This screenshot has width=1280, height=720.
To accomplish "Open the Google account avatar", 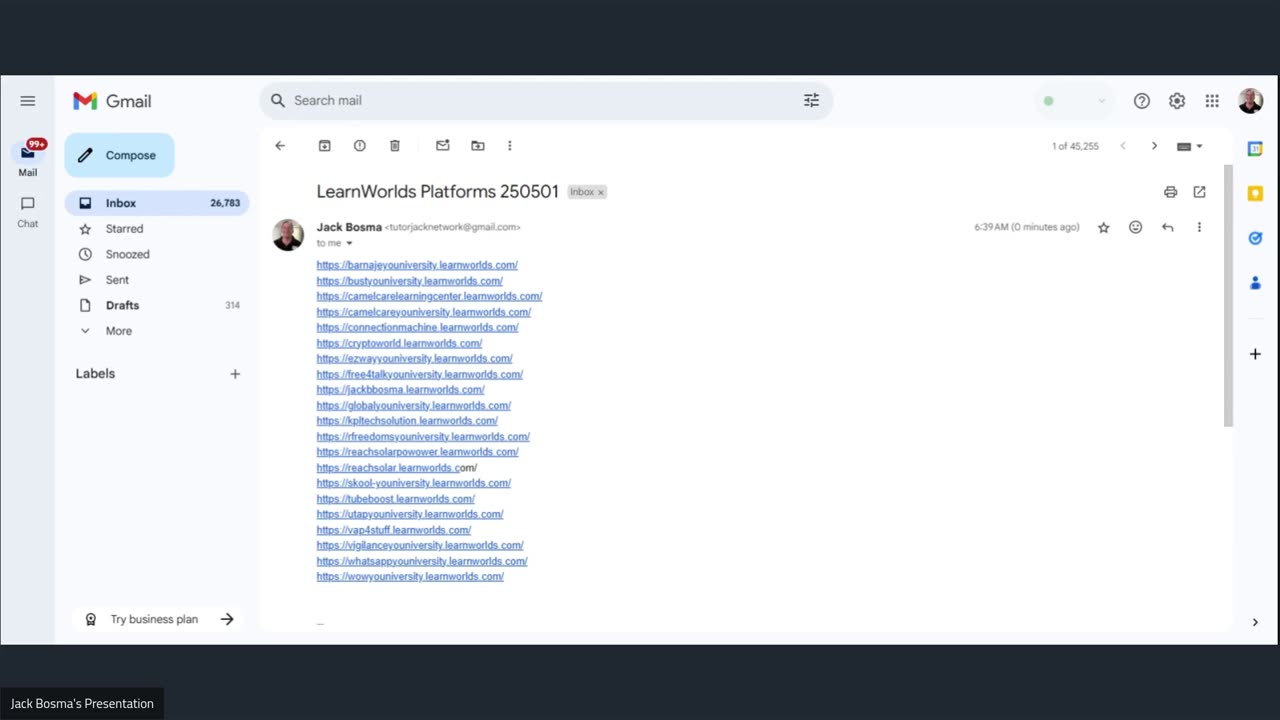I will click(x=1250, y=101).
